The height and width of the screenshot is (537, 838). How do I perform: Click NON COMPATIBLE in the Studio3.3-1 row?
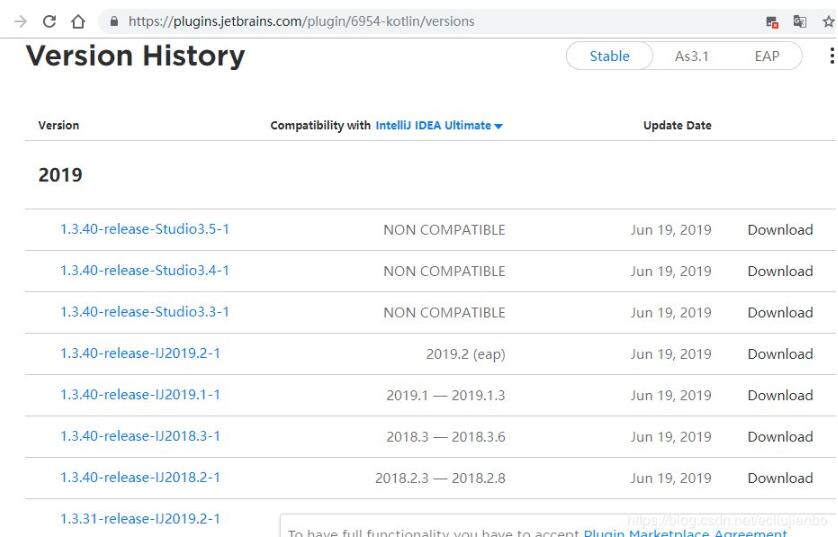click(x=444, y=313)
